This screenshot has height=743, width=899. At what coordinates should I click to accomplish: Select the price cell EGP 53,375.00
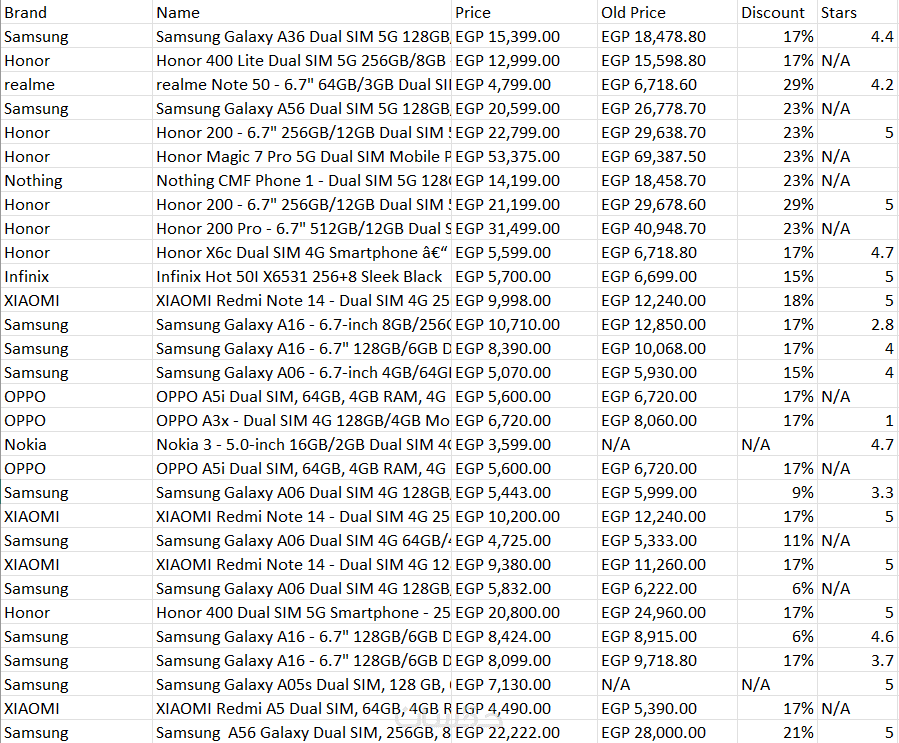coord(507,157)
